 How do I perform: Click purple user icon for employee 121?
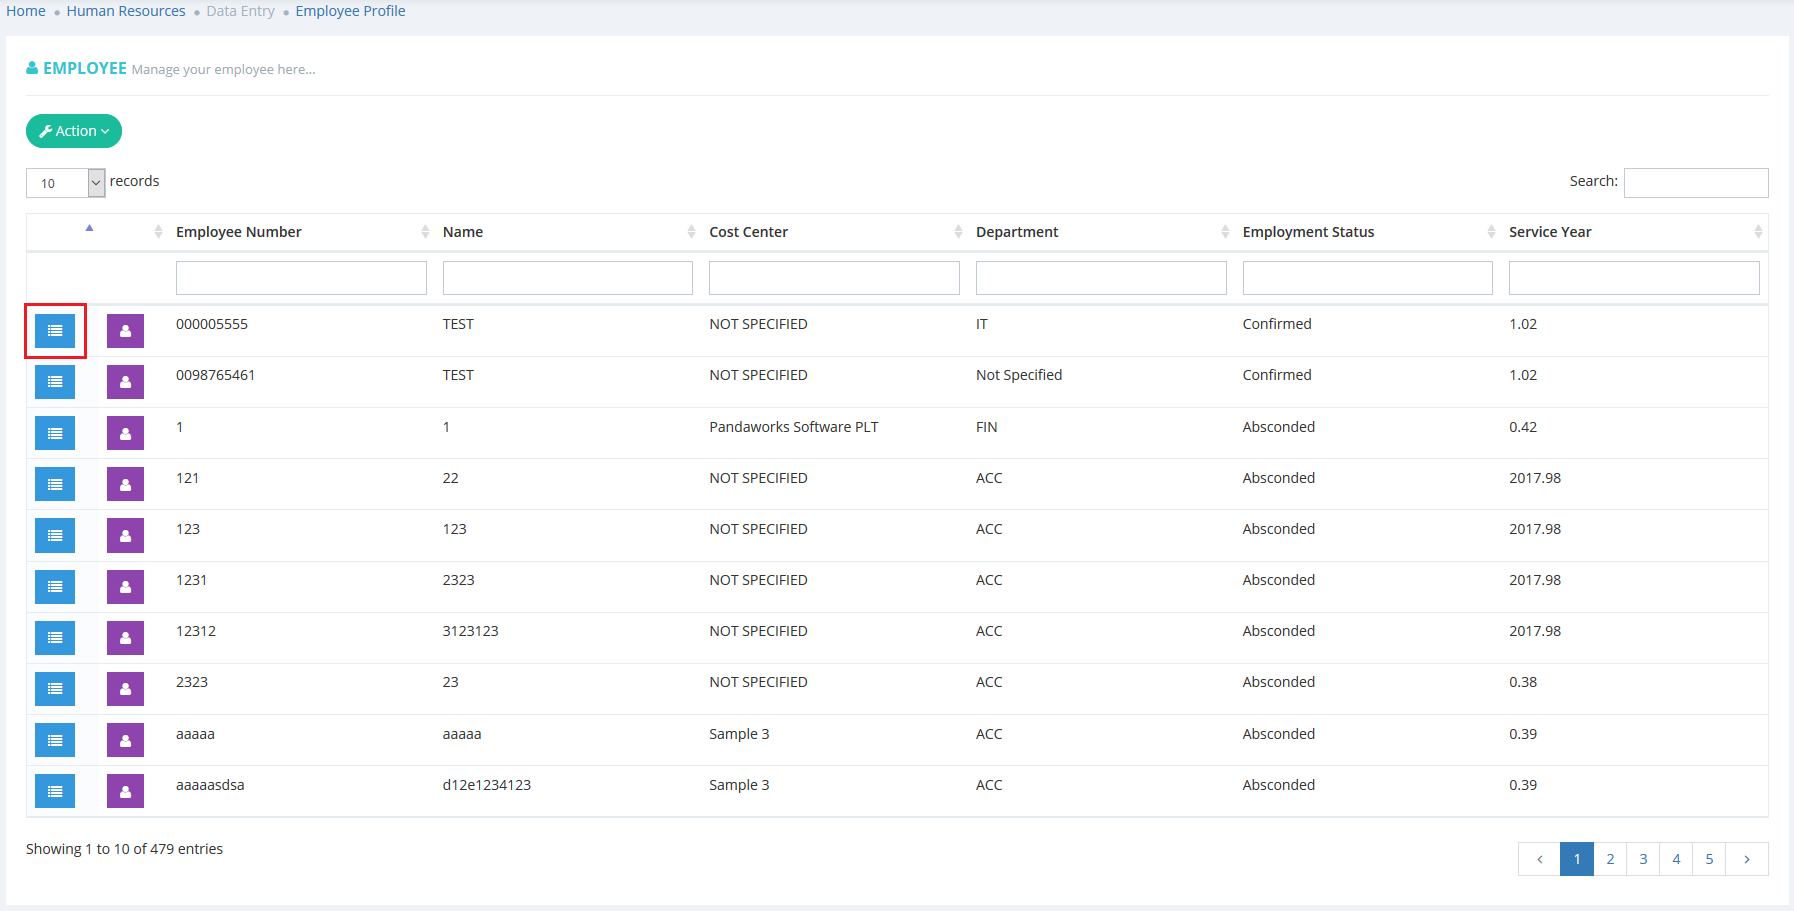125,484
